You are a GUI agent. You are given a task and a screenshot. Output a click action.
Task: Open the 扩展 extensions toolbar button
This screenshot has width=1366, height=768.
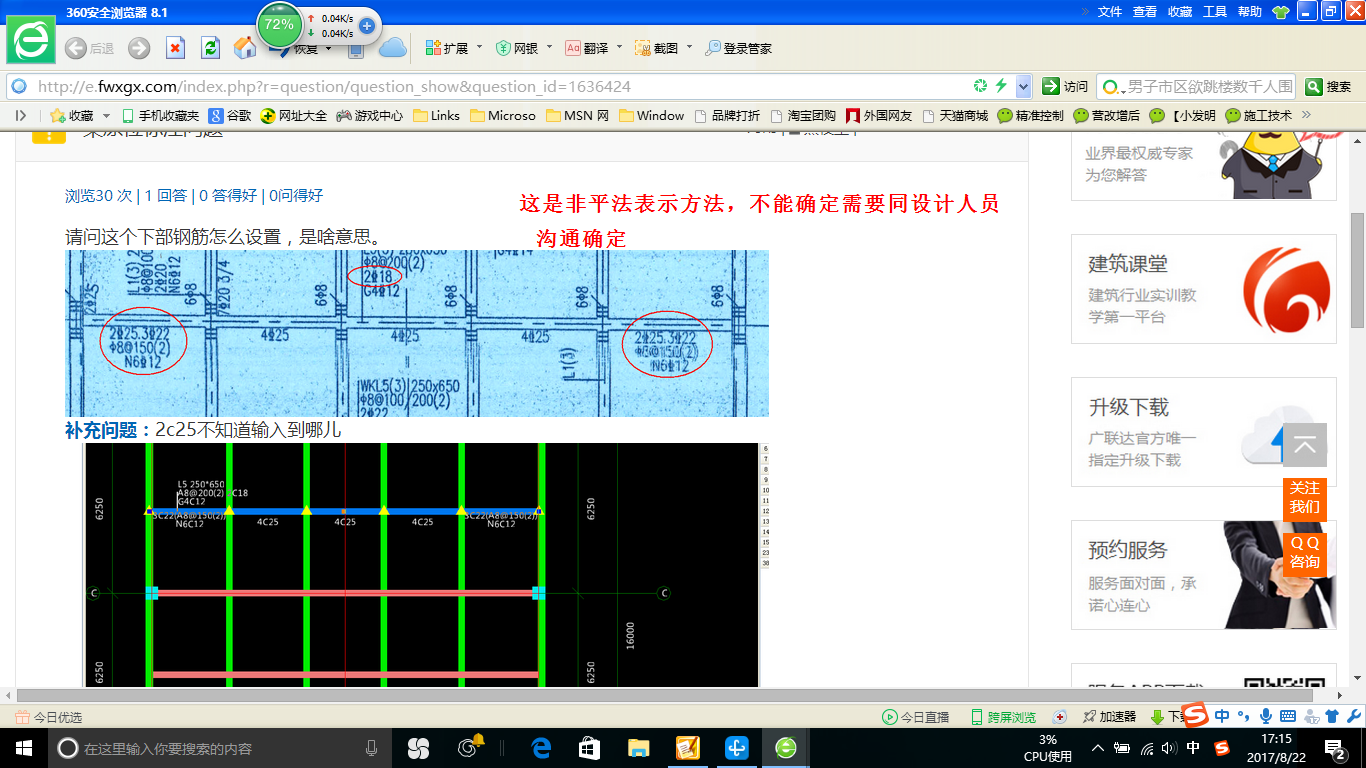[446, 48]
